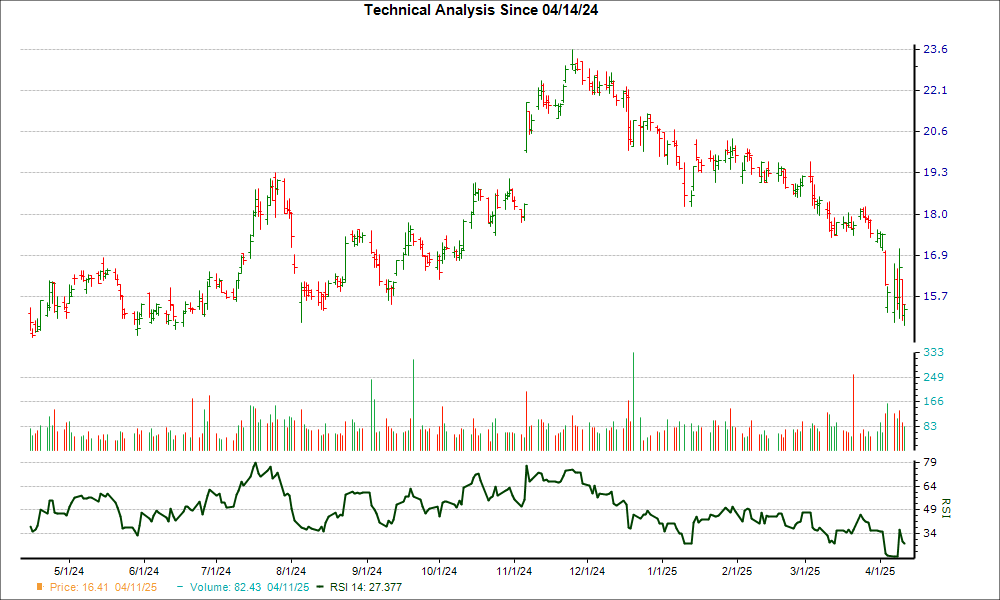Click the 23.6 price axis label
1000x600 pixels.
pos(933,49)
